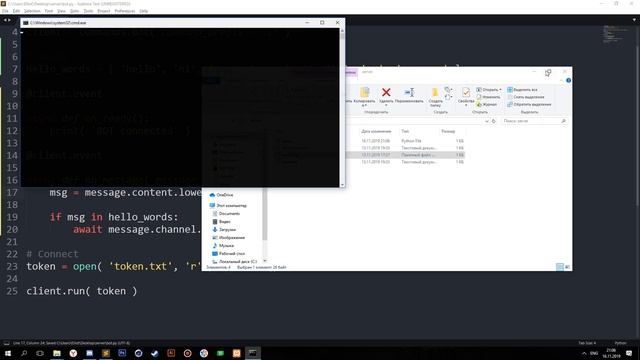Open Photoshop from the taskbar
Screen dimensions: 640x360
coord(122,353)
